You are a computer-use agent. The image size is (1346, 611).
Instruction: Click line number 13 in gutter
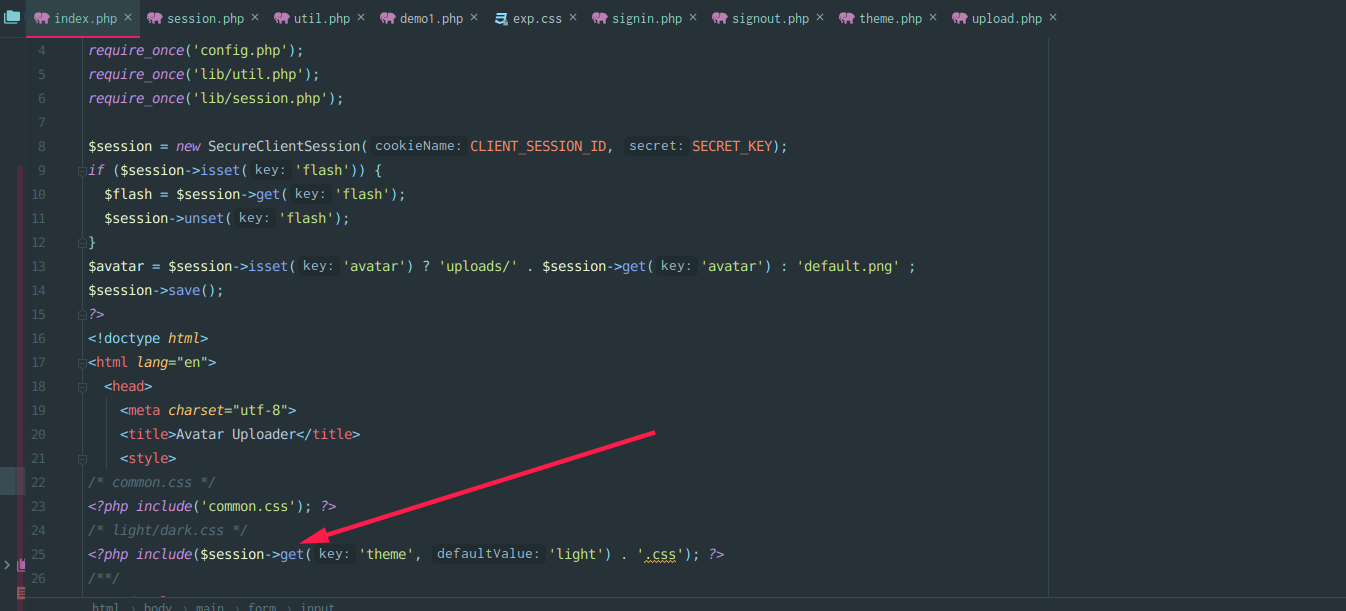coord(39,266)
